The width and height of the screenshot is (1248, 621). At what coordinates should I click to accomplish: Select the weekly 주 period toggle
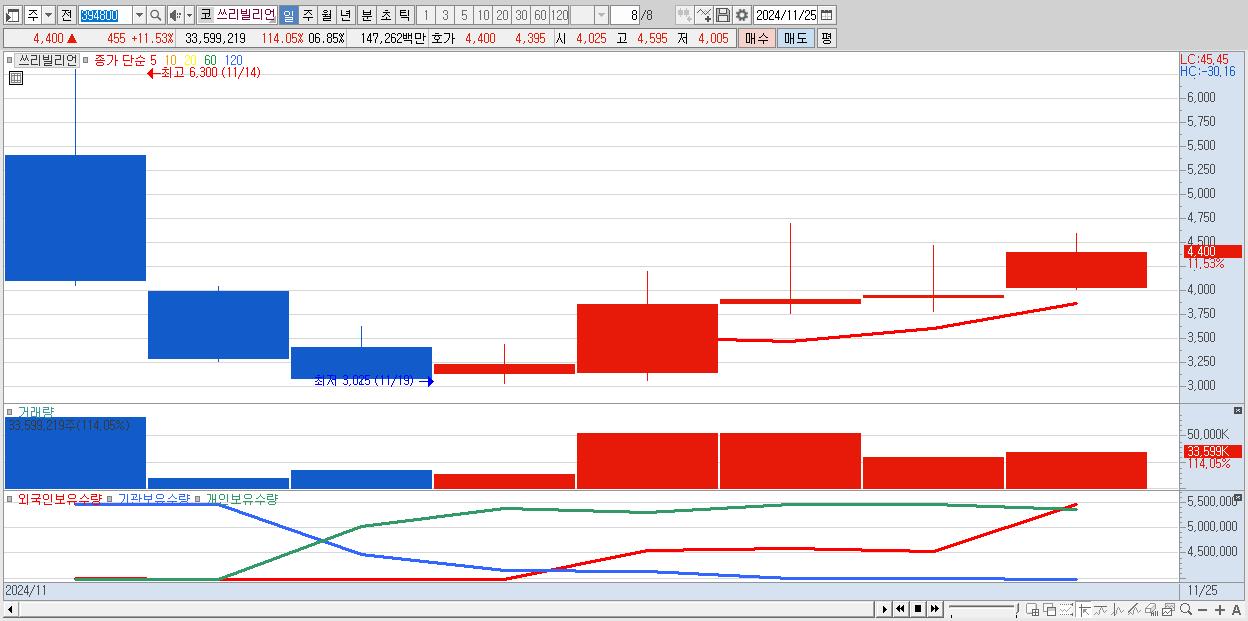[x=307, y=15]
